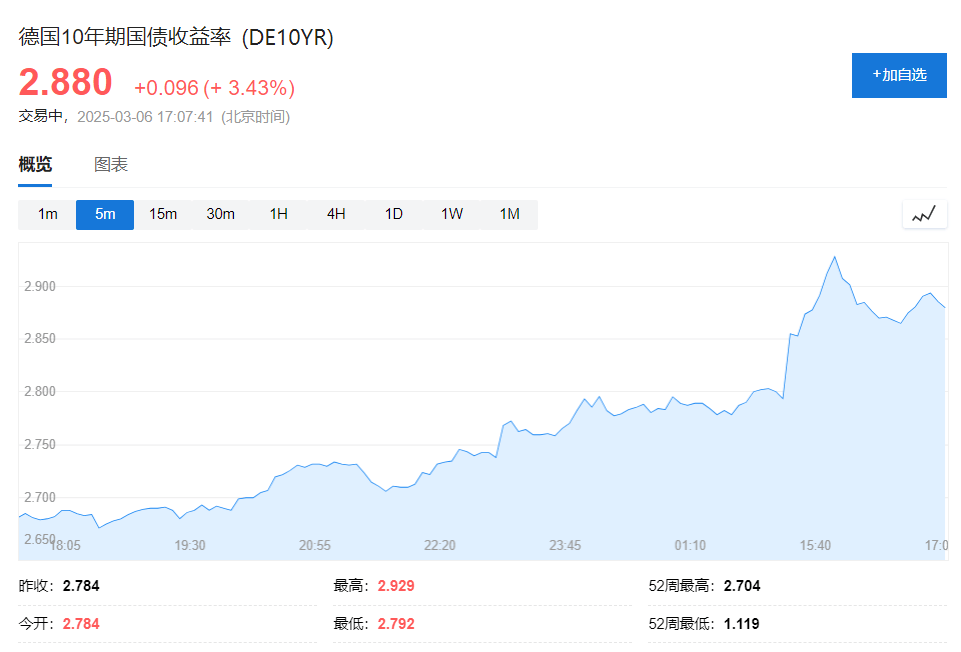Select the 30m timeframe

coord(220,213)
